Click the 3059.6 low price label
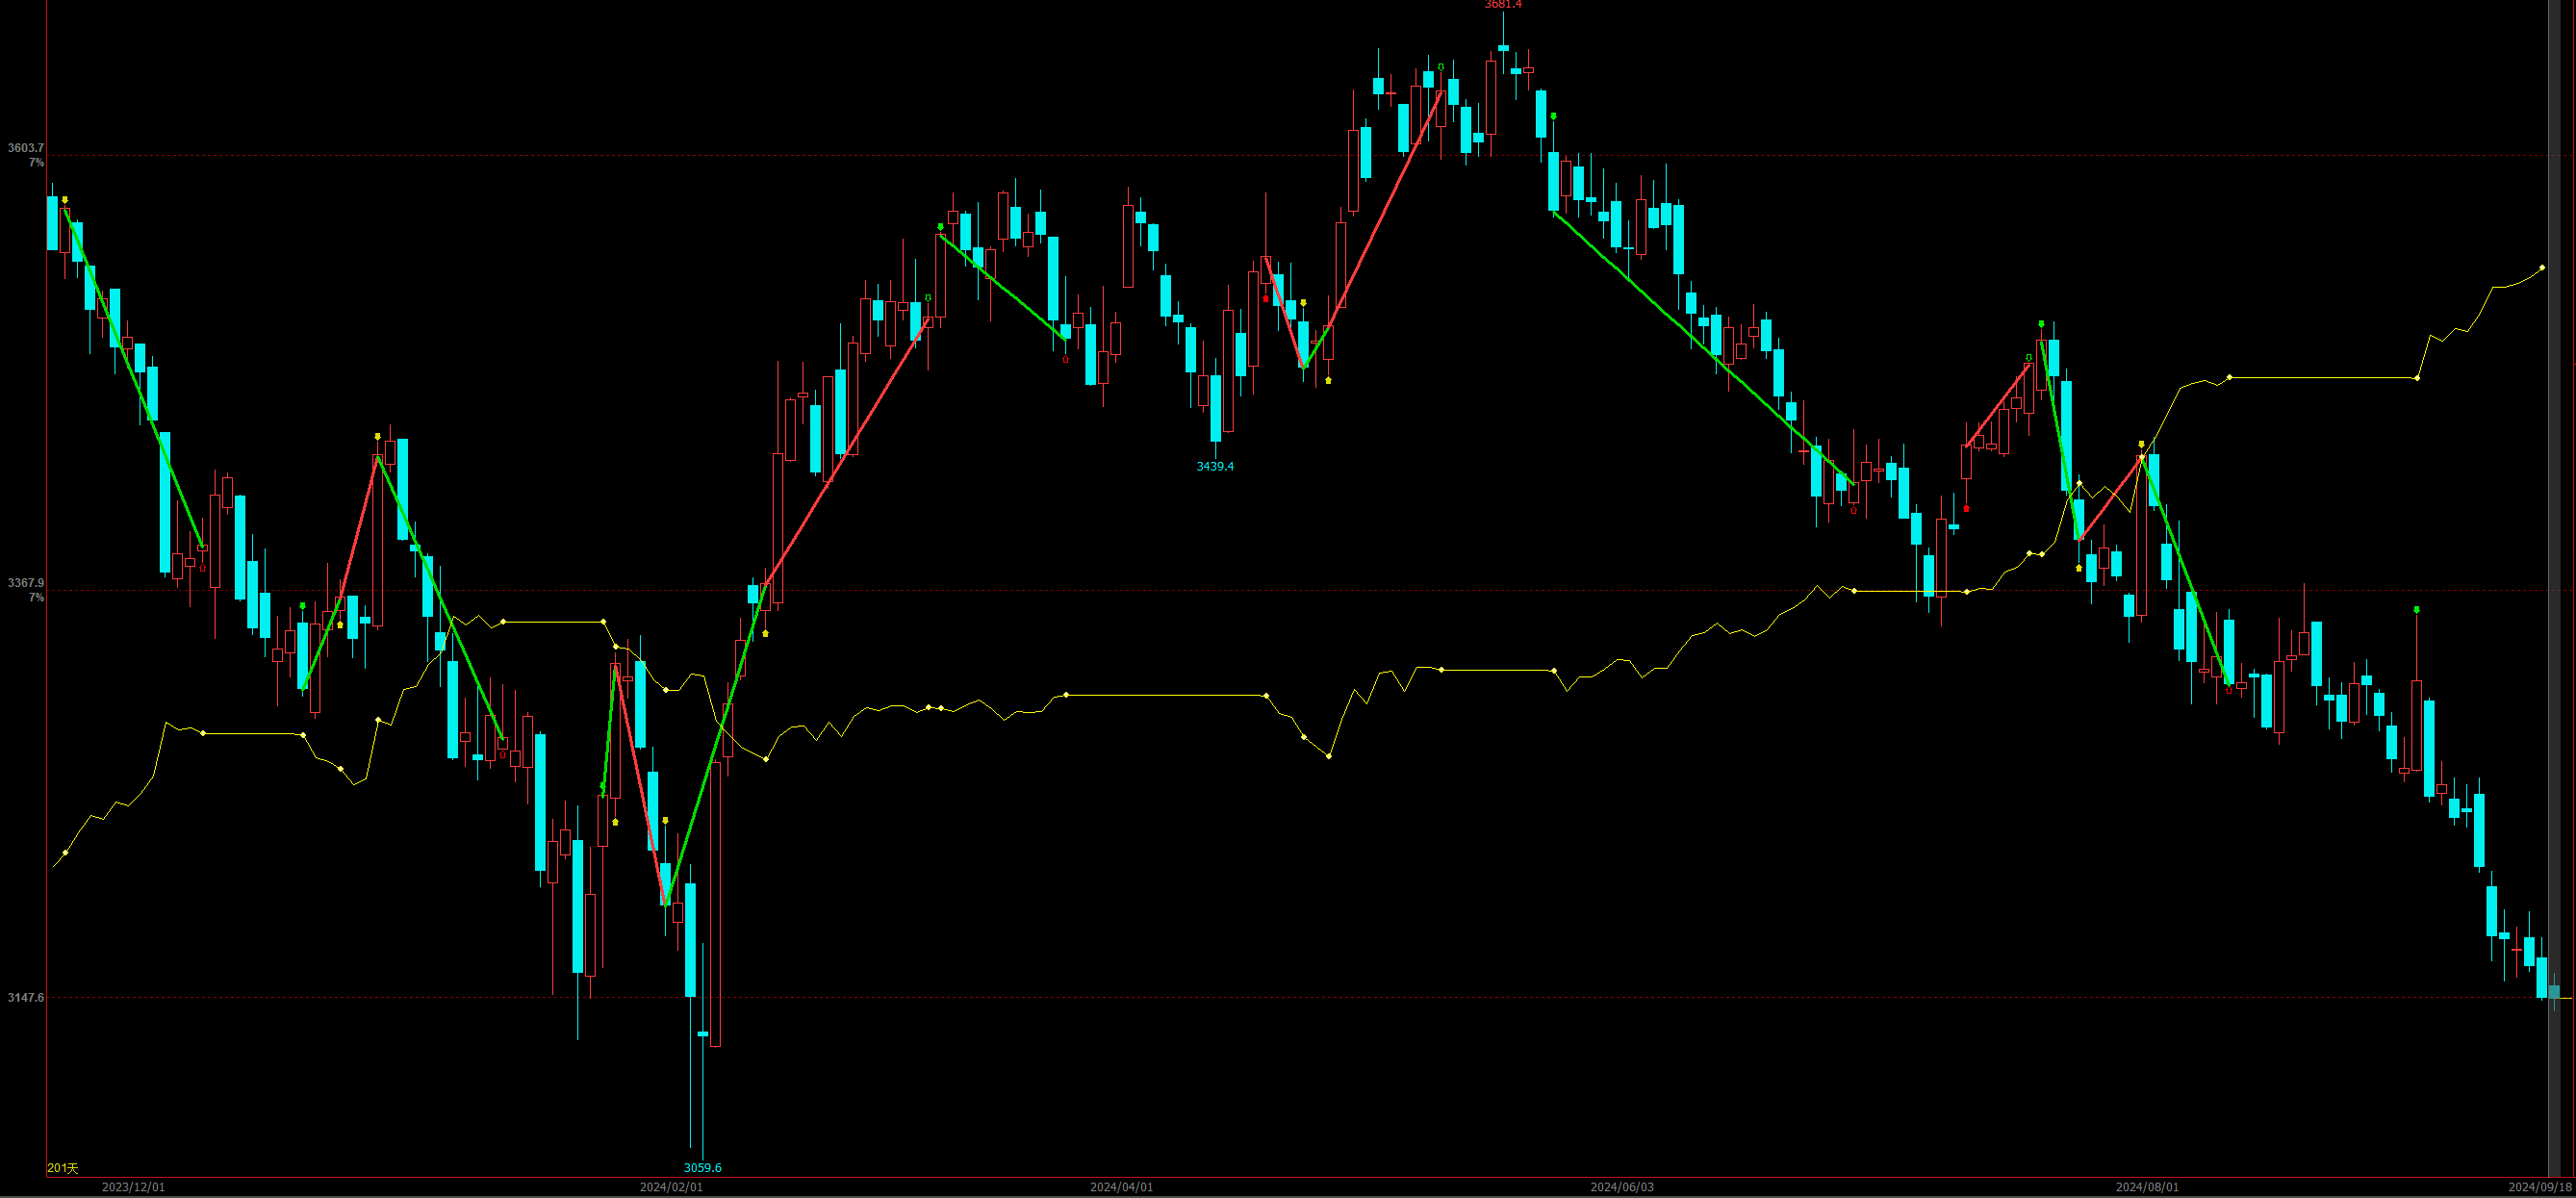This screenshot has height=1198, width=2576. [x=702, y=1167]
